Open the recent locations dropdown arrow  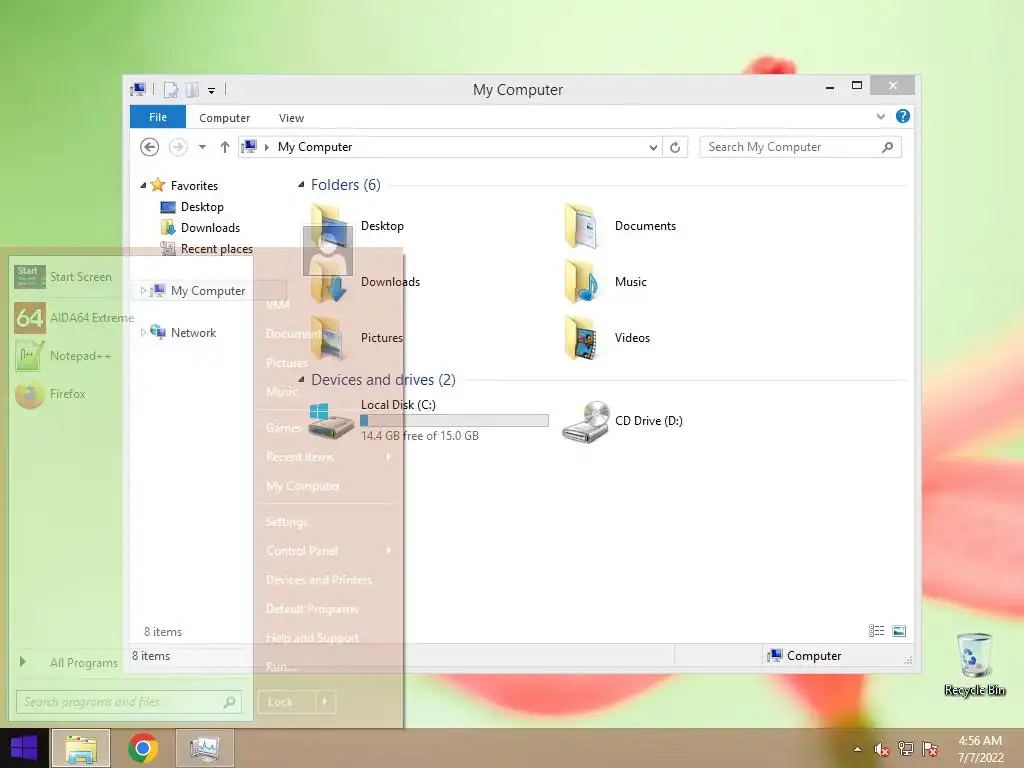pos(202,147)
